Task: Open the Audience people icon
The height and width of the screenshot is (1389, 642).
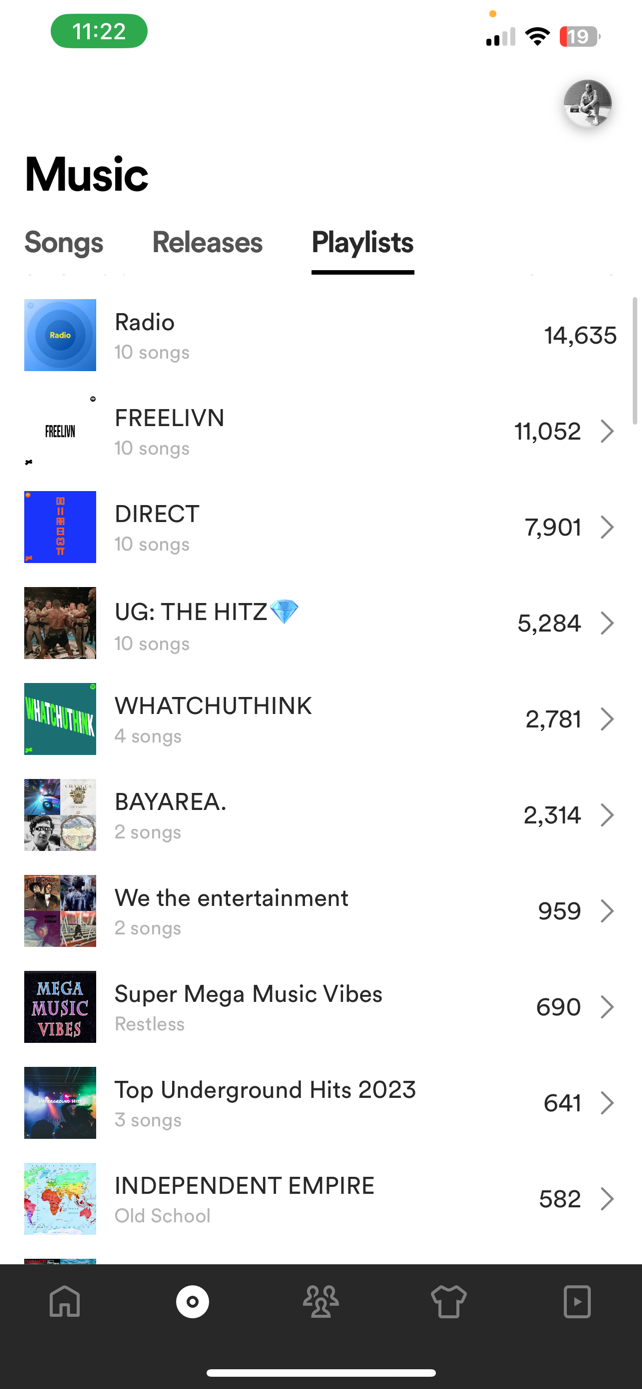Action: [321, 1301]
